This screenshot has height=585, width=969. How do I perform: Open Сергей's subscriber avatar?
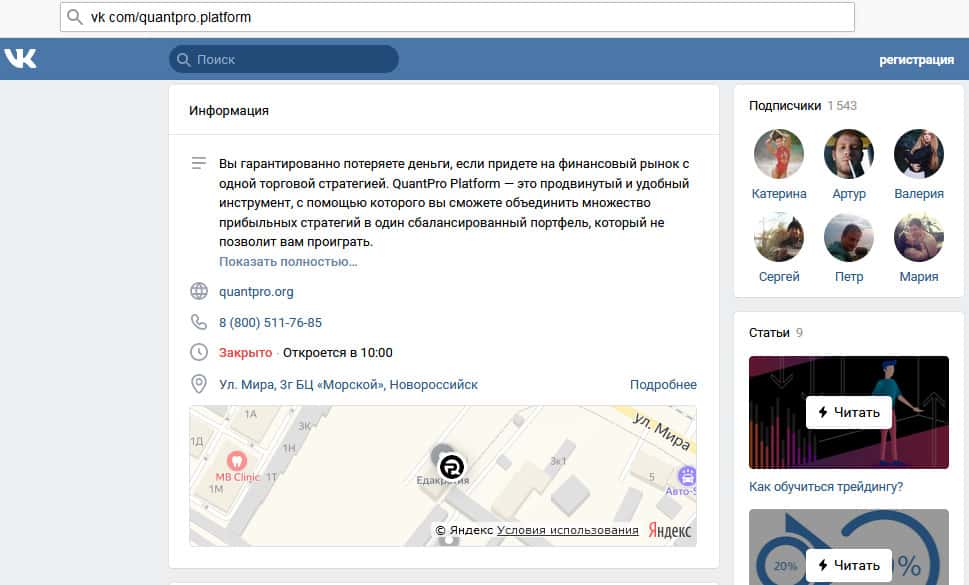779,237
